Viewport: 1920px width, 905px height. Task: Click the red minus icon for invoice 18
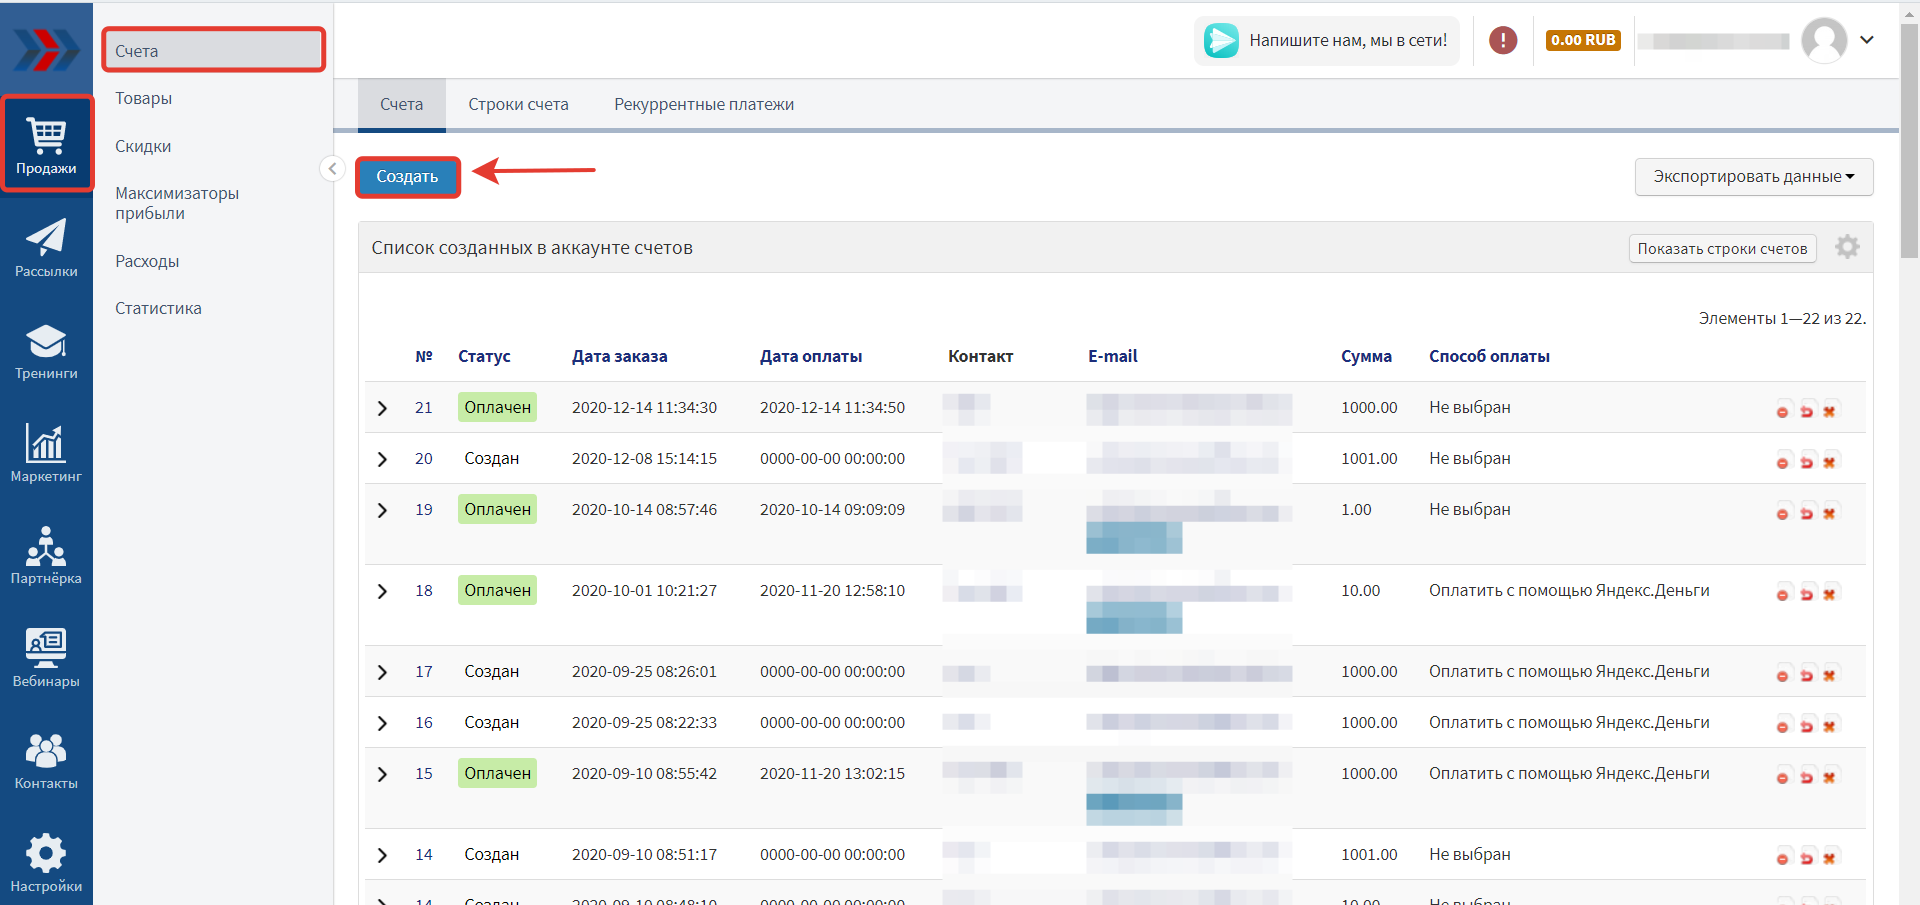coord(1782,594)
